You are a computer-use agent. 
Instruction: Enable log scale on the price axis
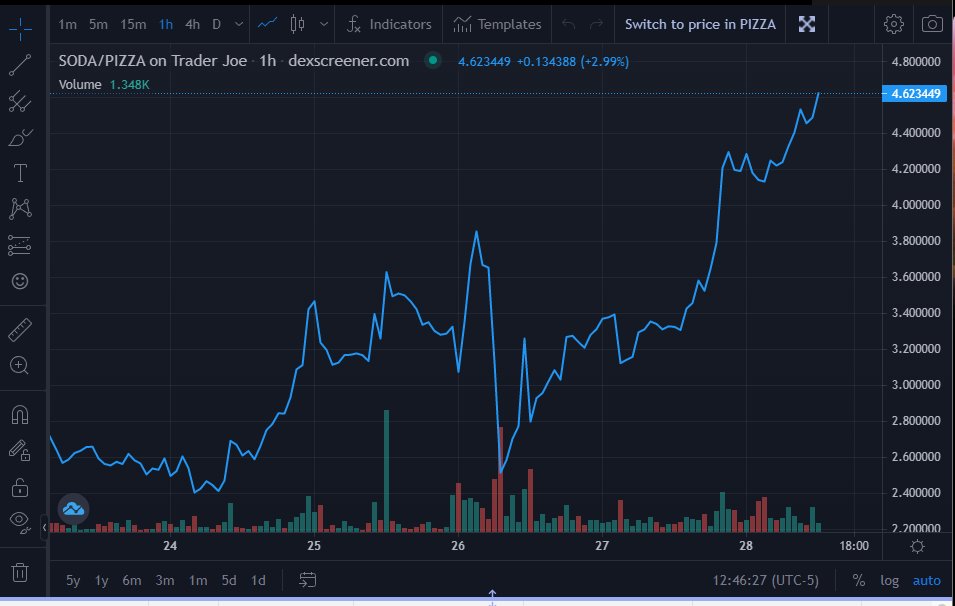pos(889,579)
